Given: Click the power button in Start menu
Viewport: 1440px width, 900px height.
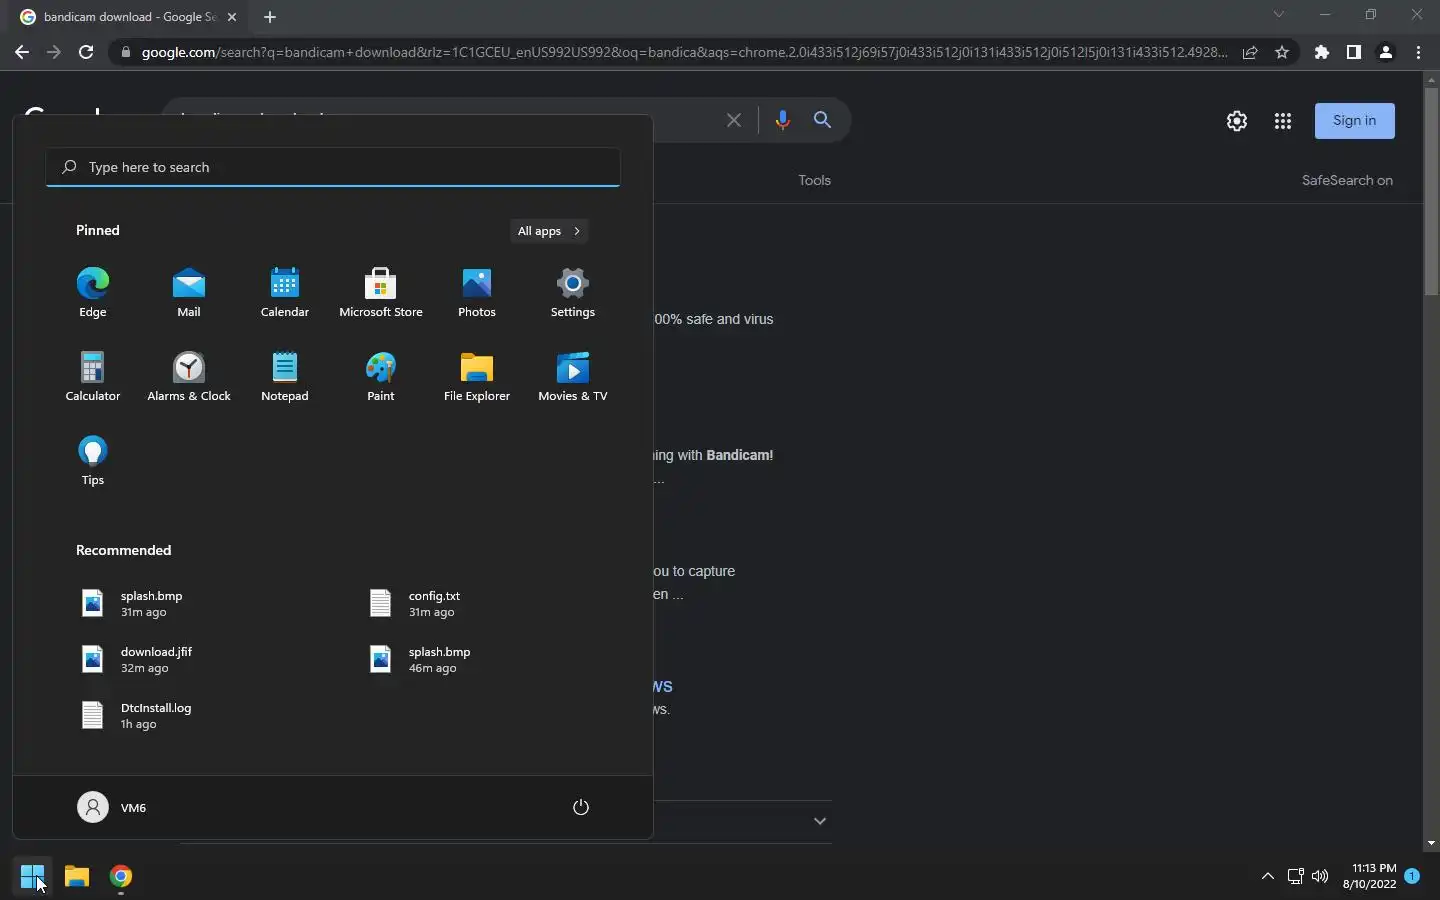Looking at the screenshot, I should tap(581, 807).
